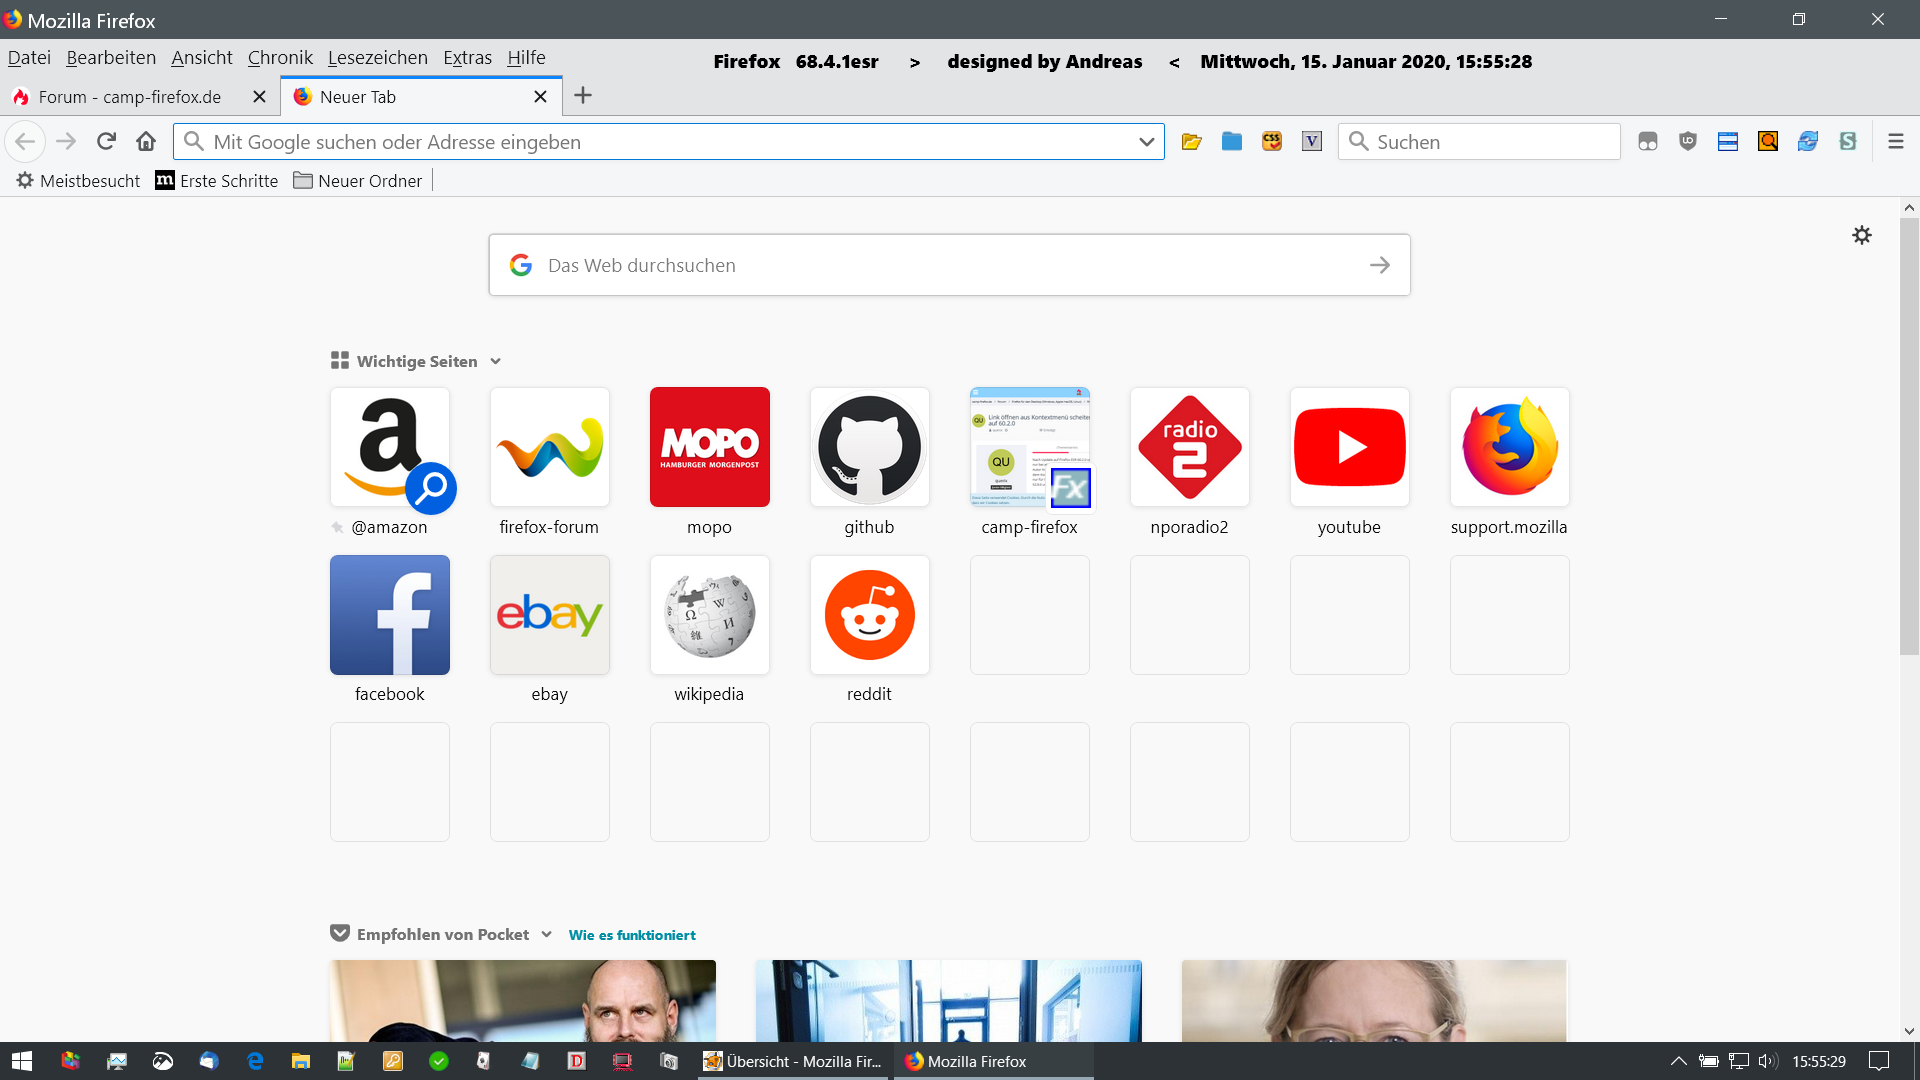Click the CSS extension toolbar icon
Screen dimensions: 1920x1080
click(x=1272, y=142)
